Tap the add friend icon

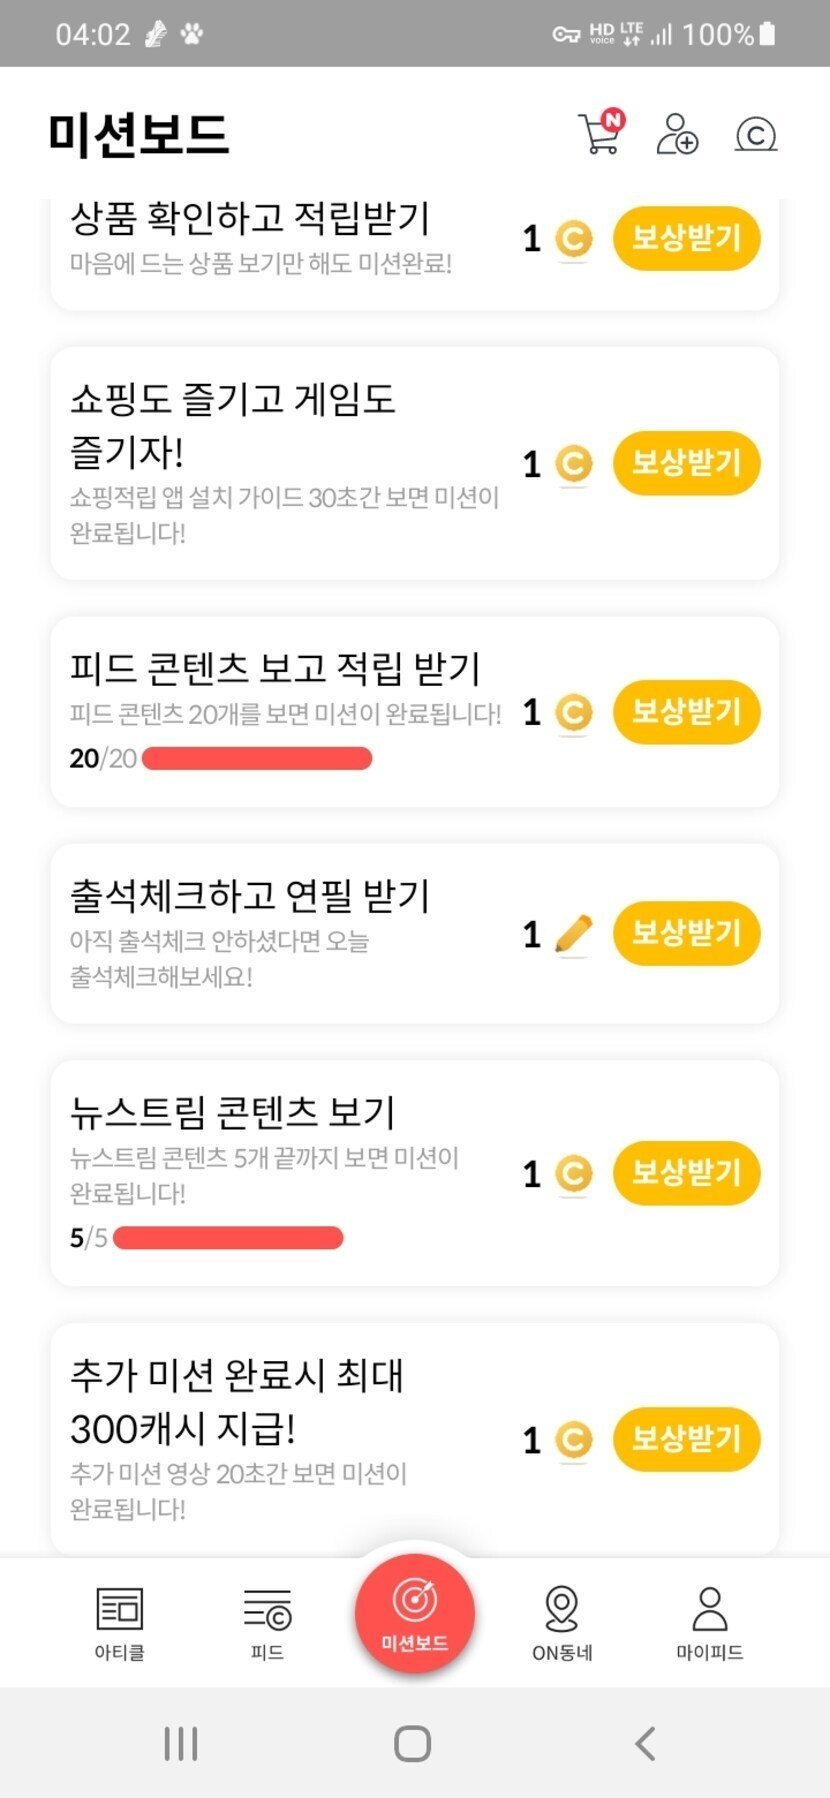coord(677,134)
